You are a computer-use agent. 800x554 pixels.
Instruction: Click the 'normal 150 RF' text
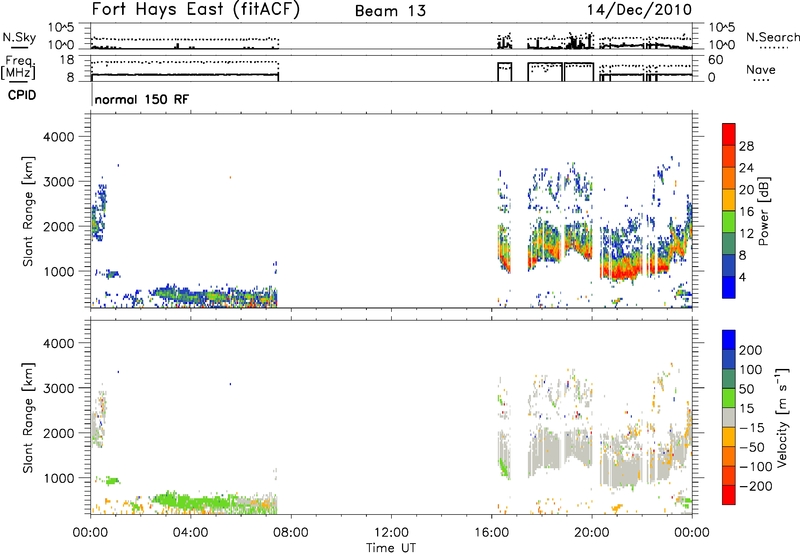(x=141, y=99)
